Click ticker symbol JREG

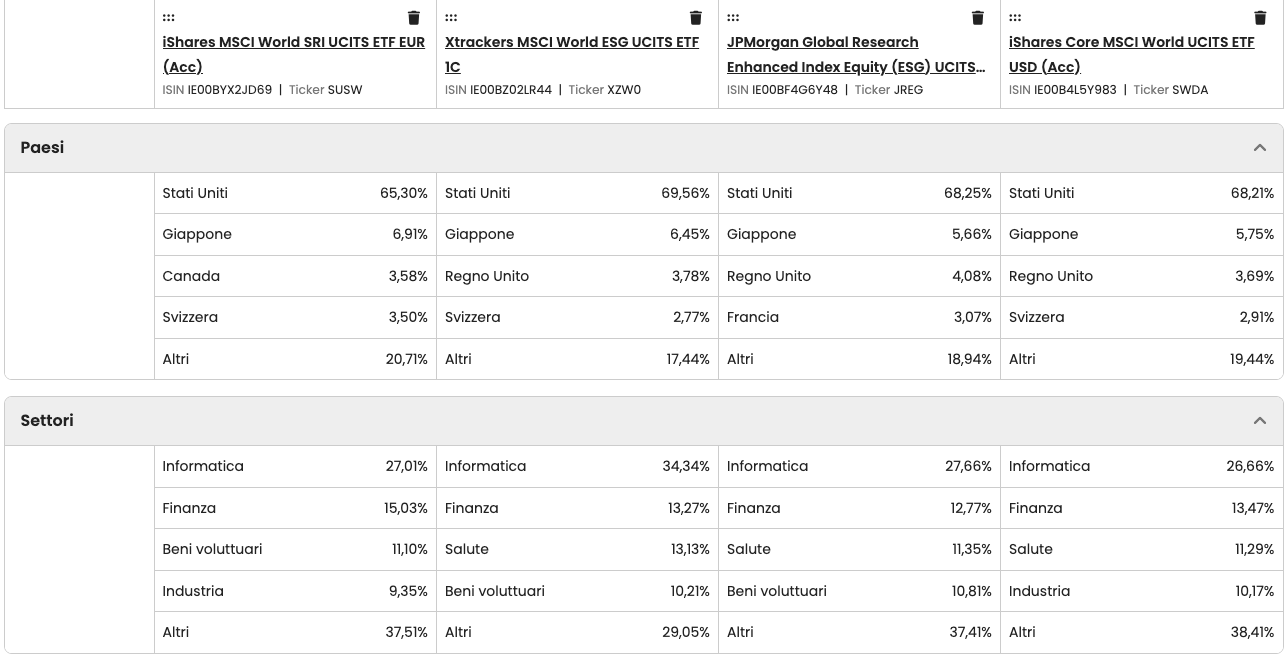pyautogui.click(x=908, y=90)
